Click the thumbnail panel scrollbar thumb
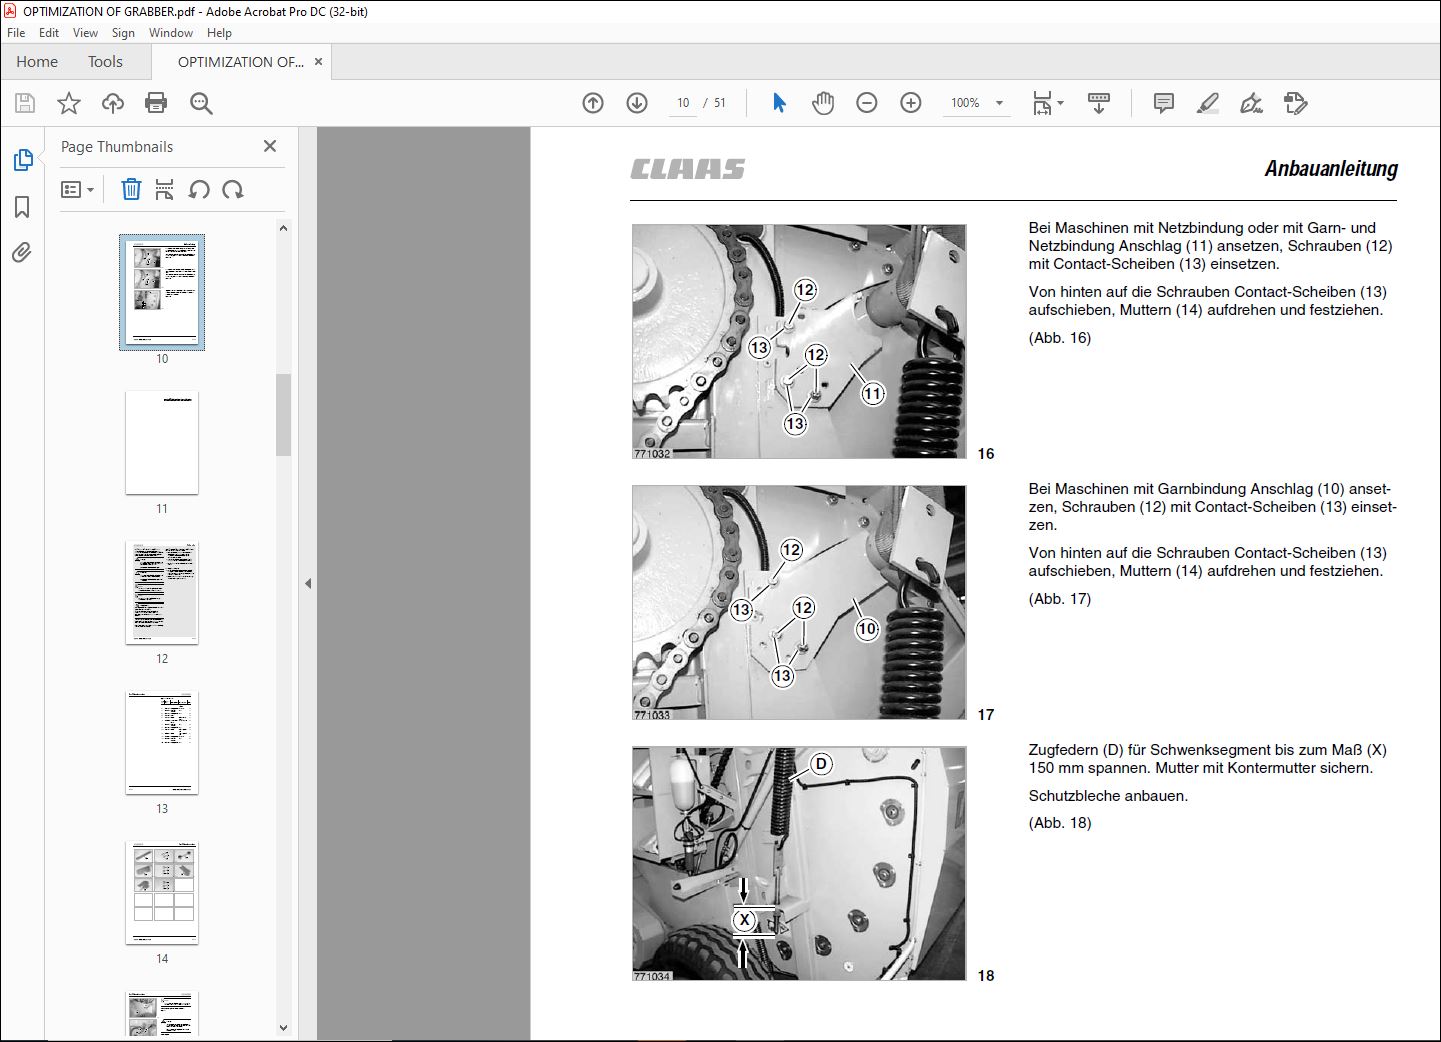 click(283, 415)
